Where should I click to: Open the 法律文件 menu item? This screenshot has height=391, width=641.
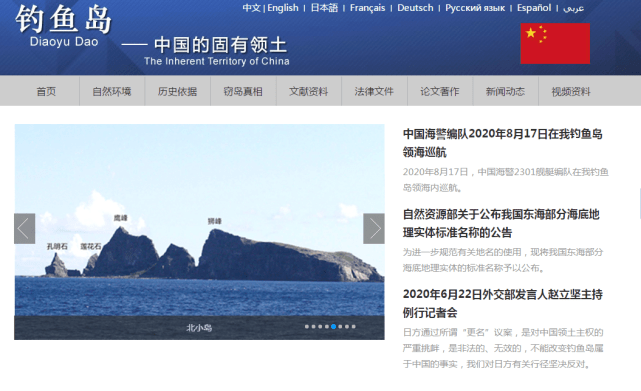pos(374,91)
